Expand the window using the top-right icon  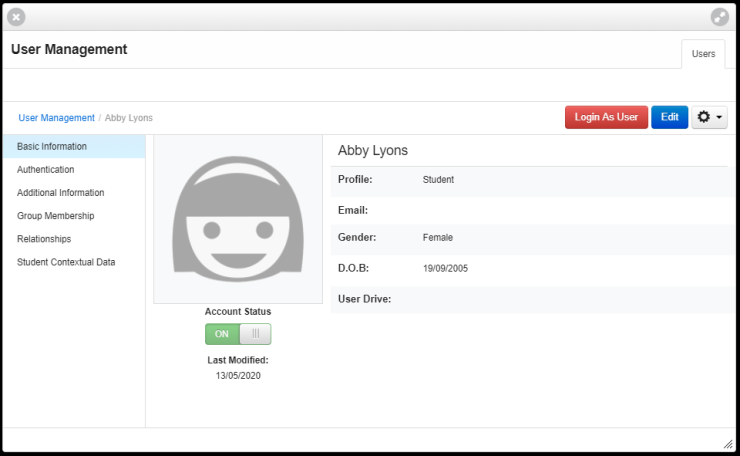tap(720, 17)
